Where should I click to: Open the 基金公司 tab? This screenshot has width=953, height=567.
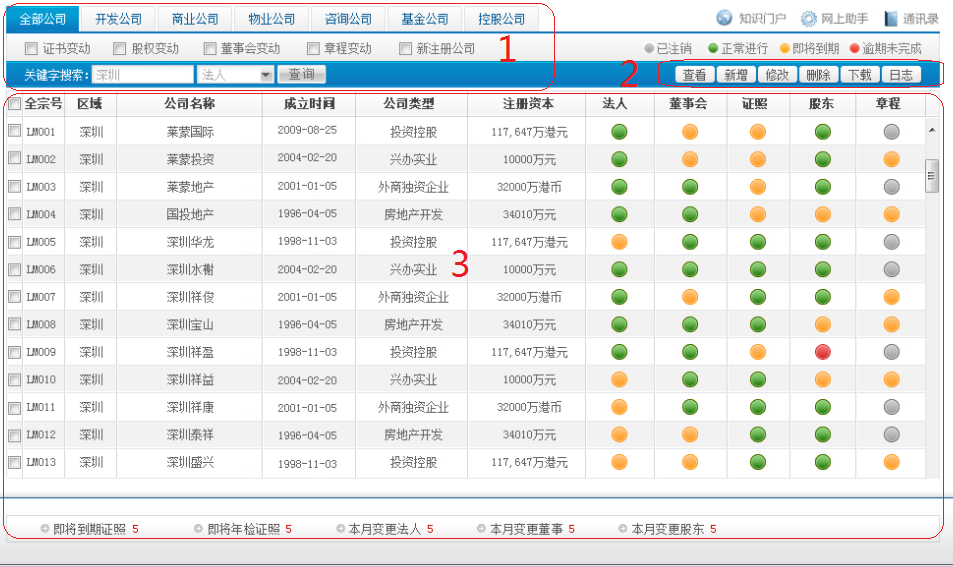427,19
